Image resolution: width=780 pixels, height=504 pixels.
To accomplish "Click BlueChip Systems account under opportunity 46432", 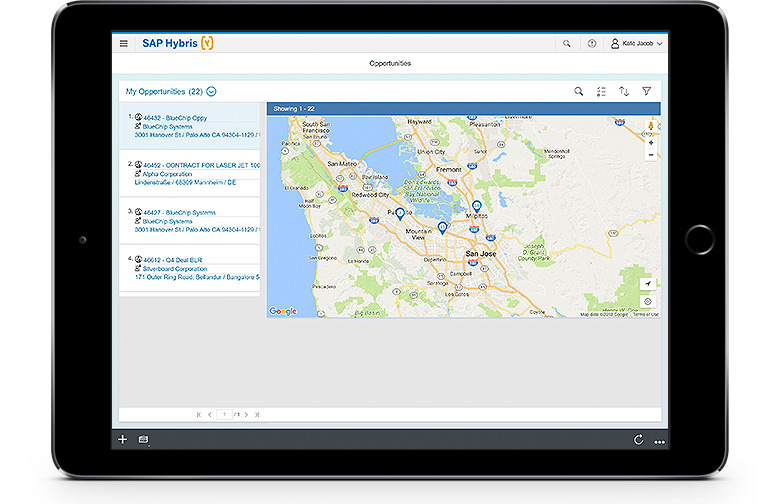I will [x=168, y=126].
